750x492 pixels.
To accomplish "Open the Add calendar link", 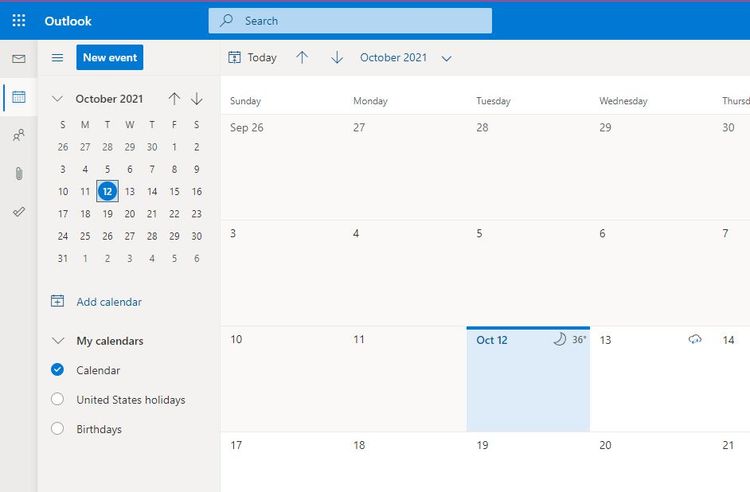I will tap(109, 302).
